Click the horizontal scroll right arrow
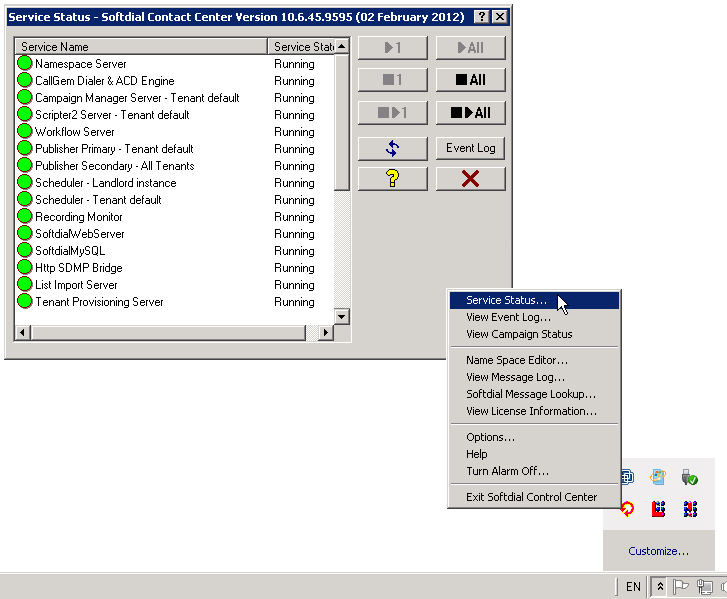This screenshot has height=599, width=727. coord(326,332)
